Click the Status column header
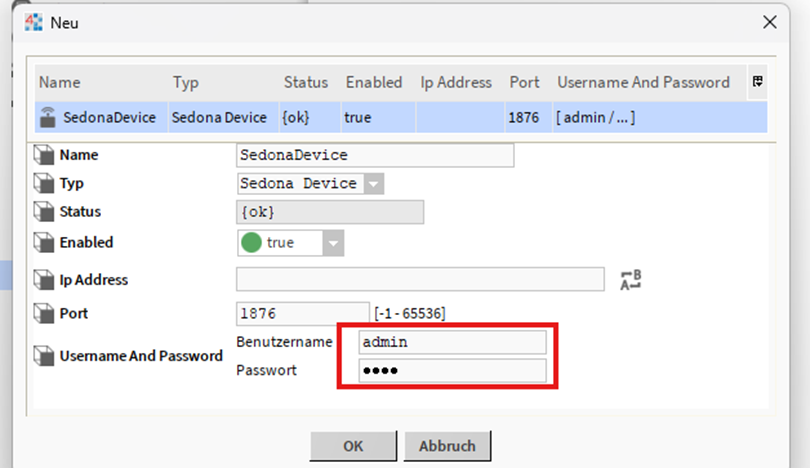The width and height of the screenshot is (810, 468). click(x=305, y=82)
